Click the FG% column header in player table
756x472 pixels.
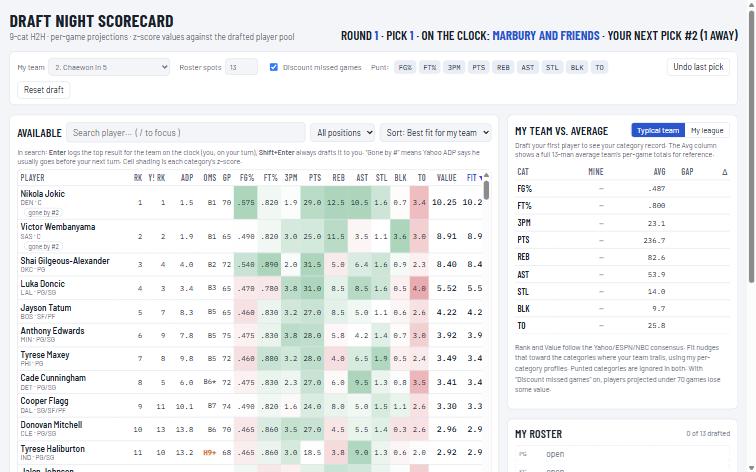coord(246,178)
